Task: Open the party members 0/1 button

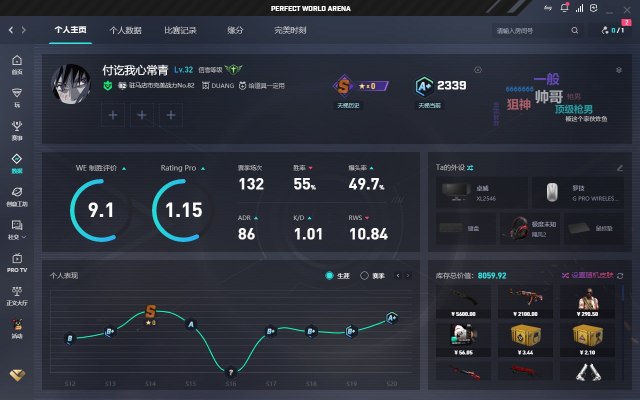Action: tap(613, 30)
